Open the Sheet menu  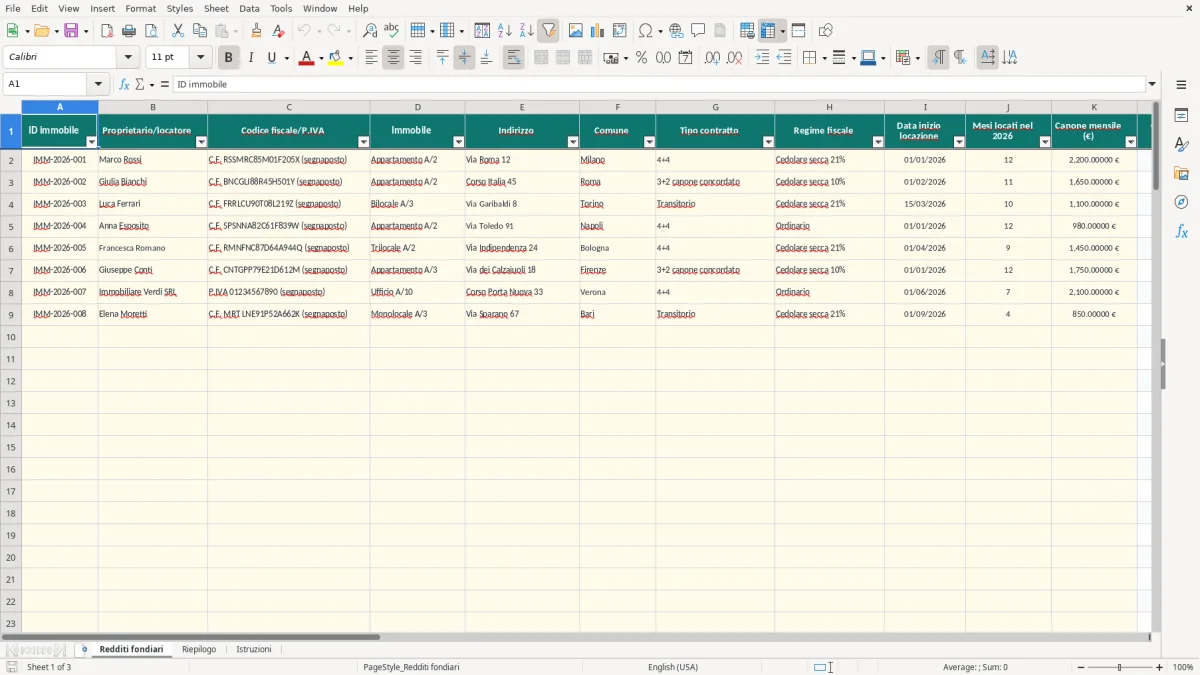pyautogui.click(x=216, y=8)
